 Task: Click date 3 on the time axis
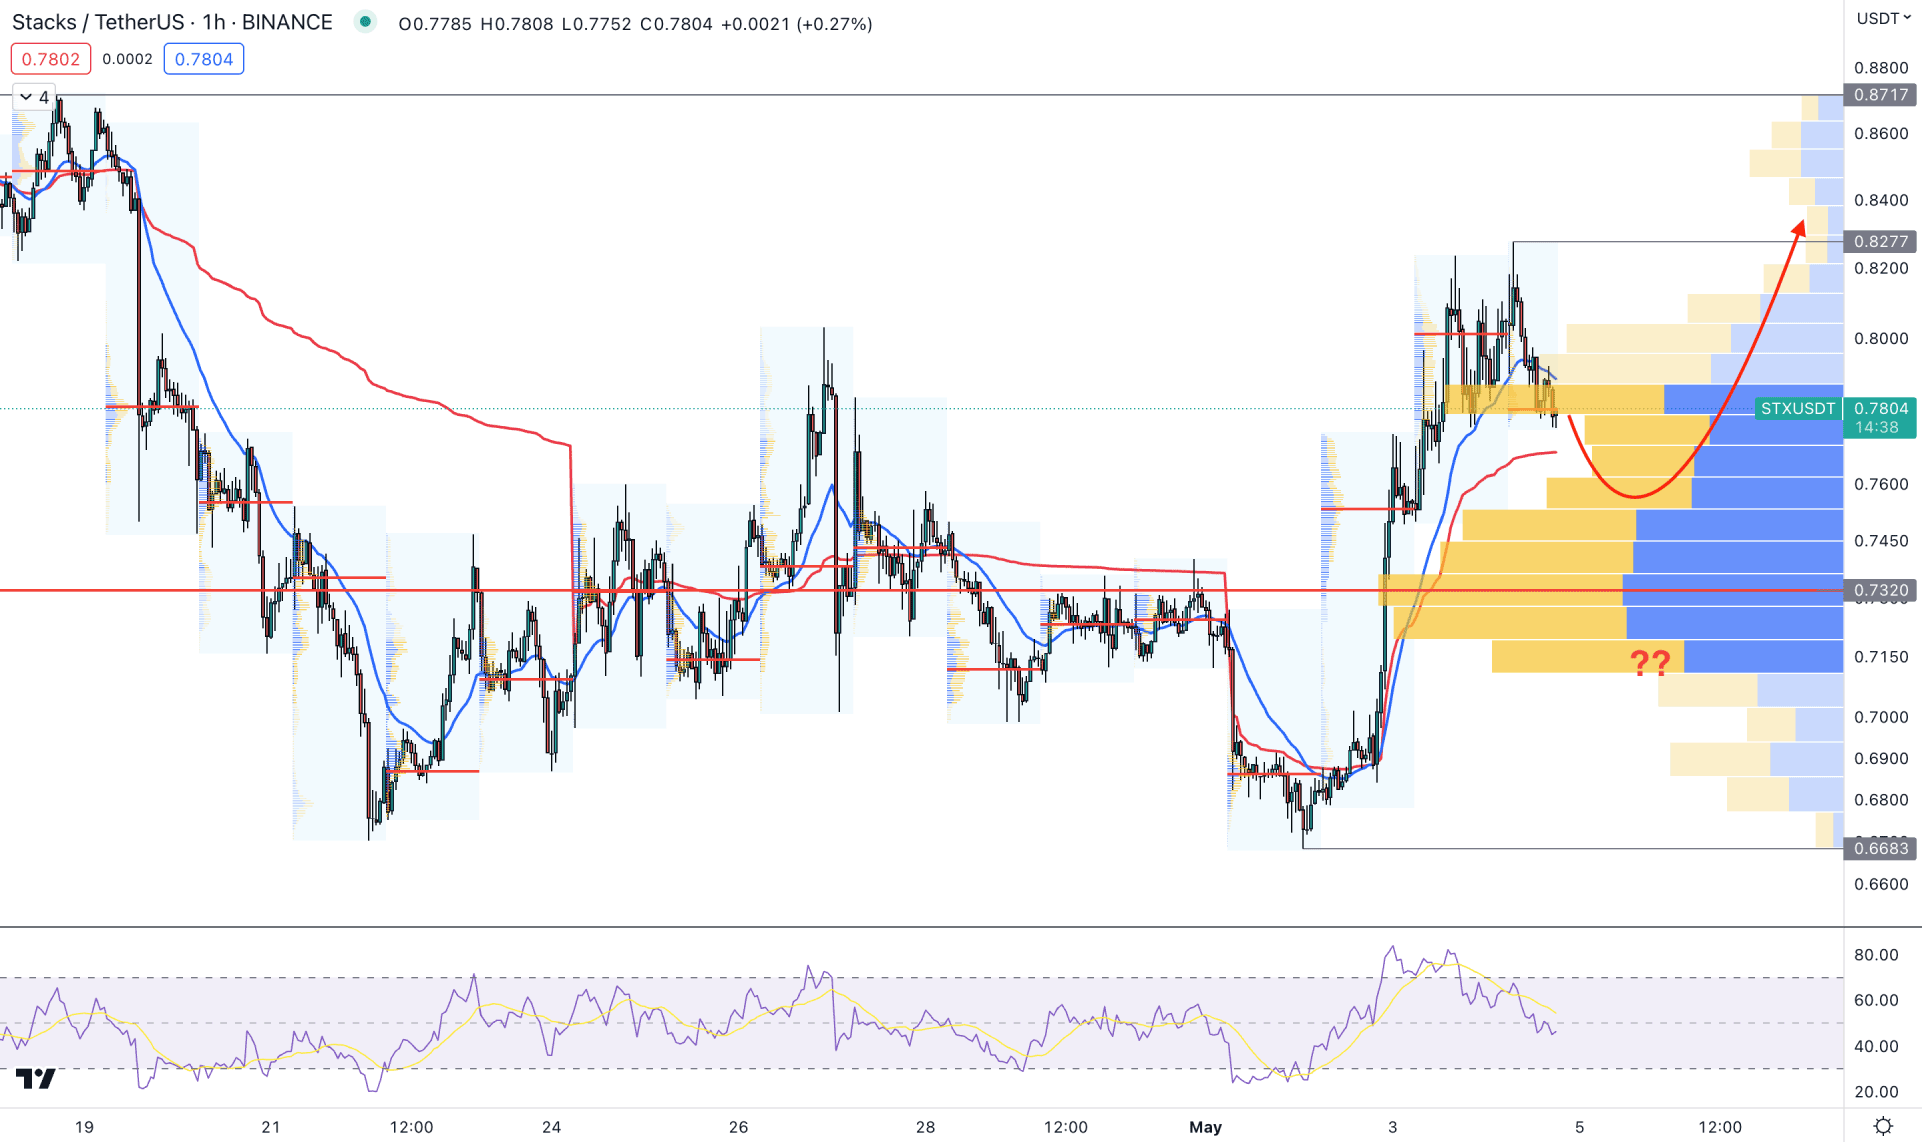(1392, 1127)
